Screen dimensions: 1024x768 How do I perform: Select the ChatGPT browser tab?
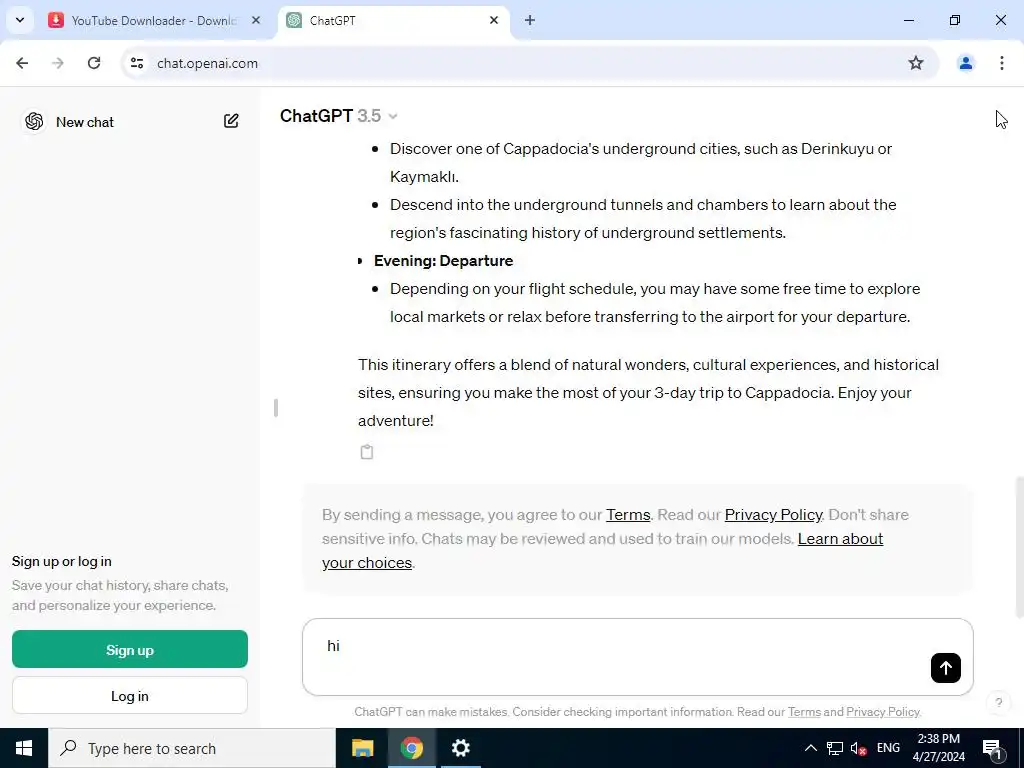[392, 20]
